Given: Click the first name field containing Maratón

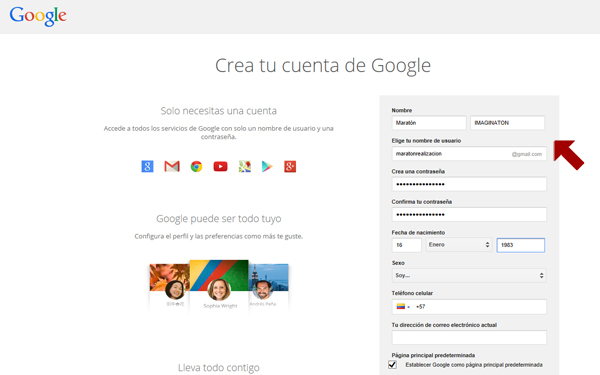Looking at the screenshot, I should pos(429,123).
